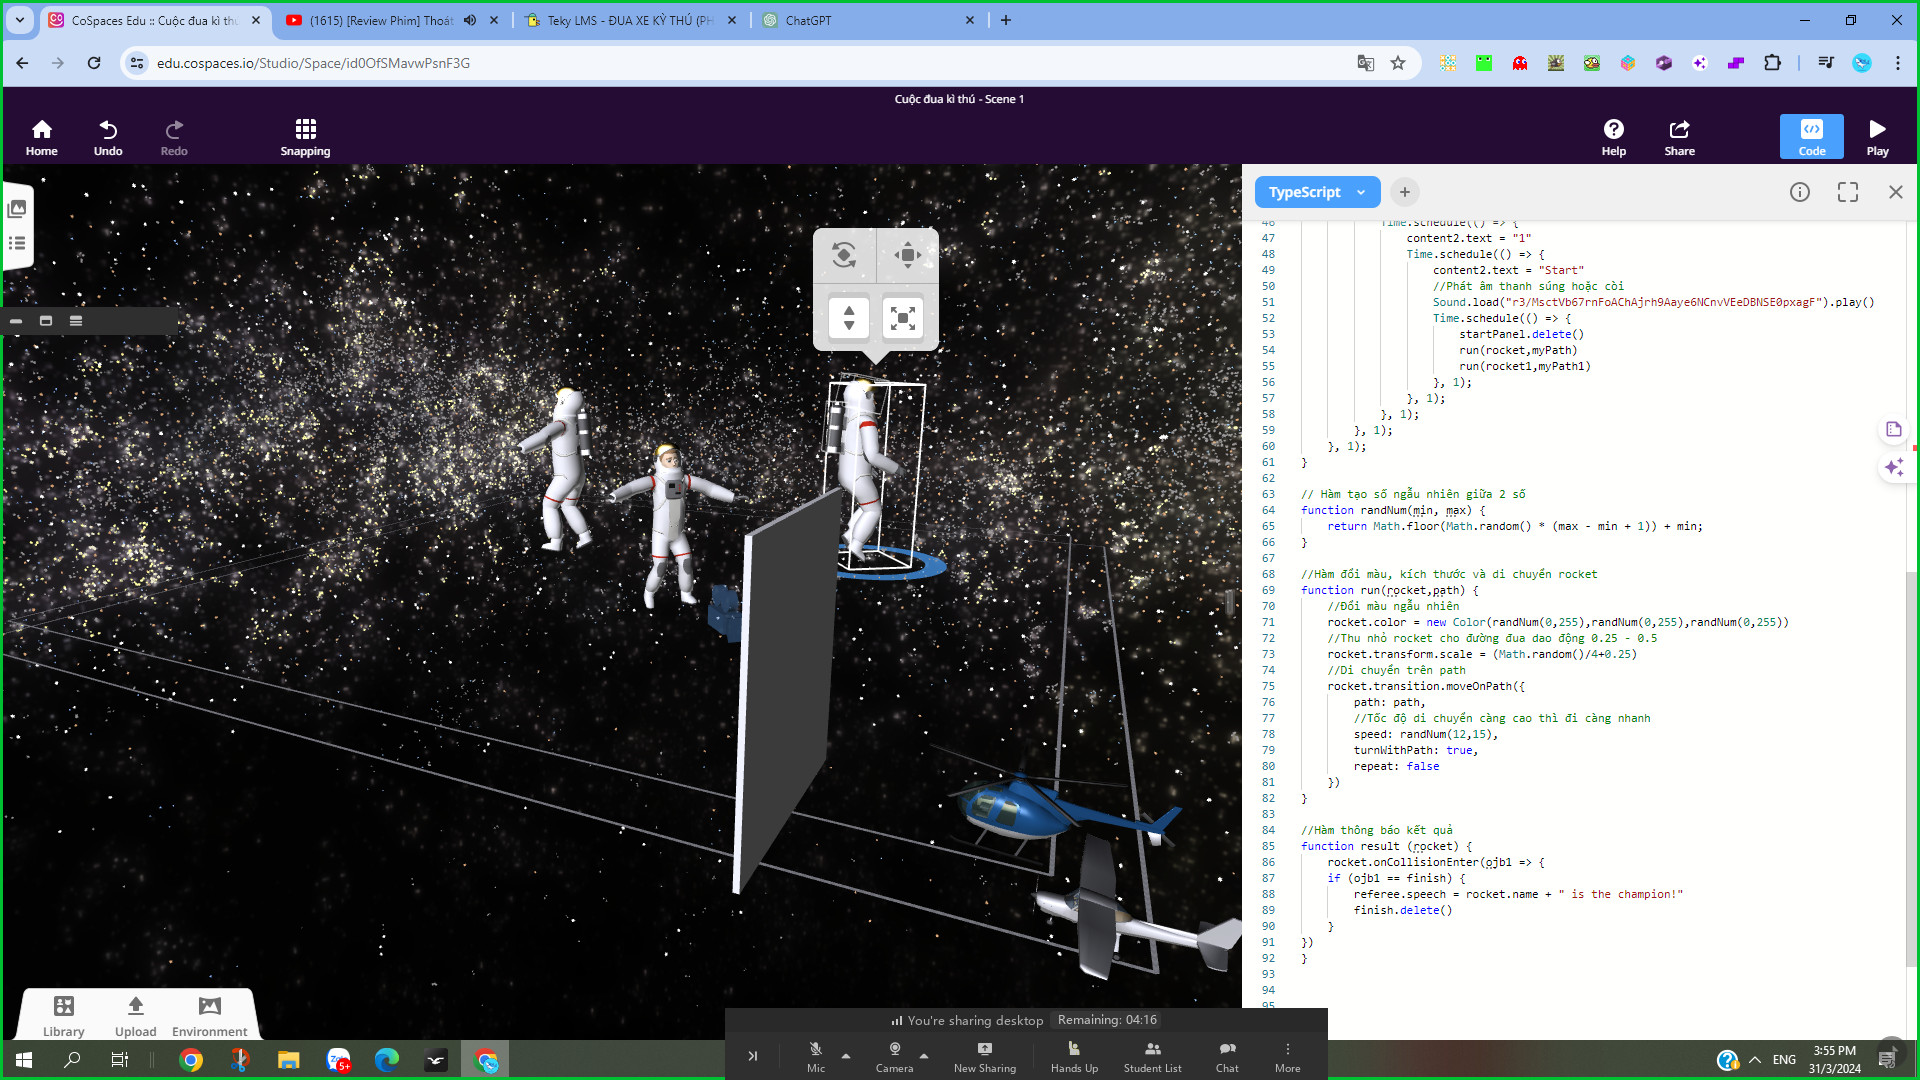The width and height of the screenshot is (1920, 1080).
Task: Select the rotate mode gizmo icon
Action: [x=844, y=255]
